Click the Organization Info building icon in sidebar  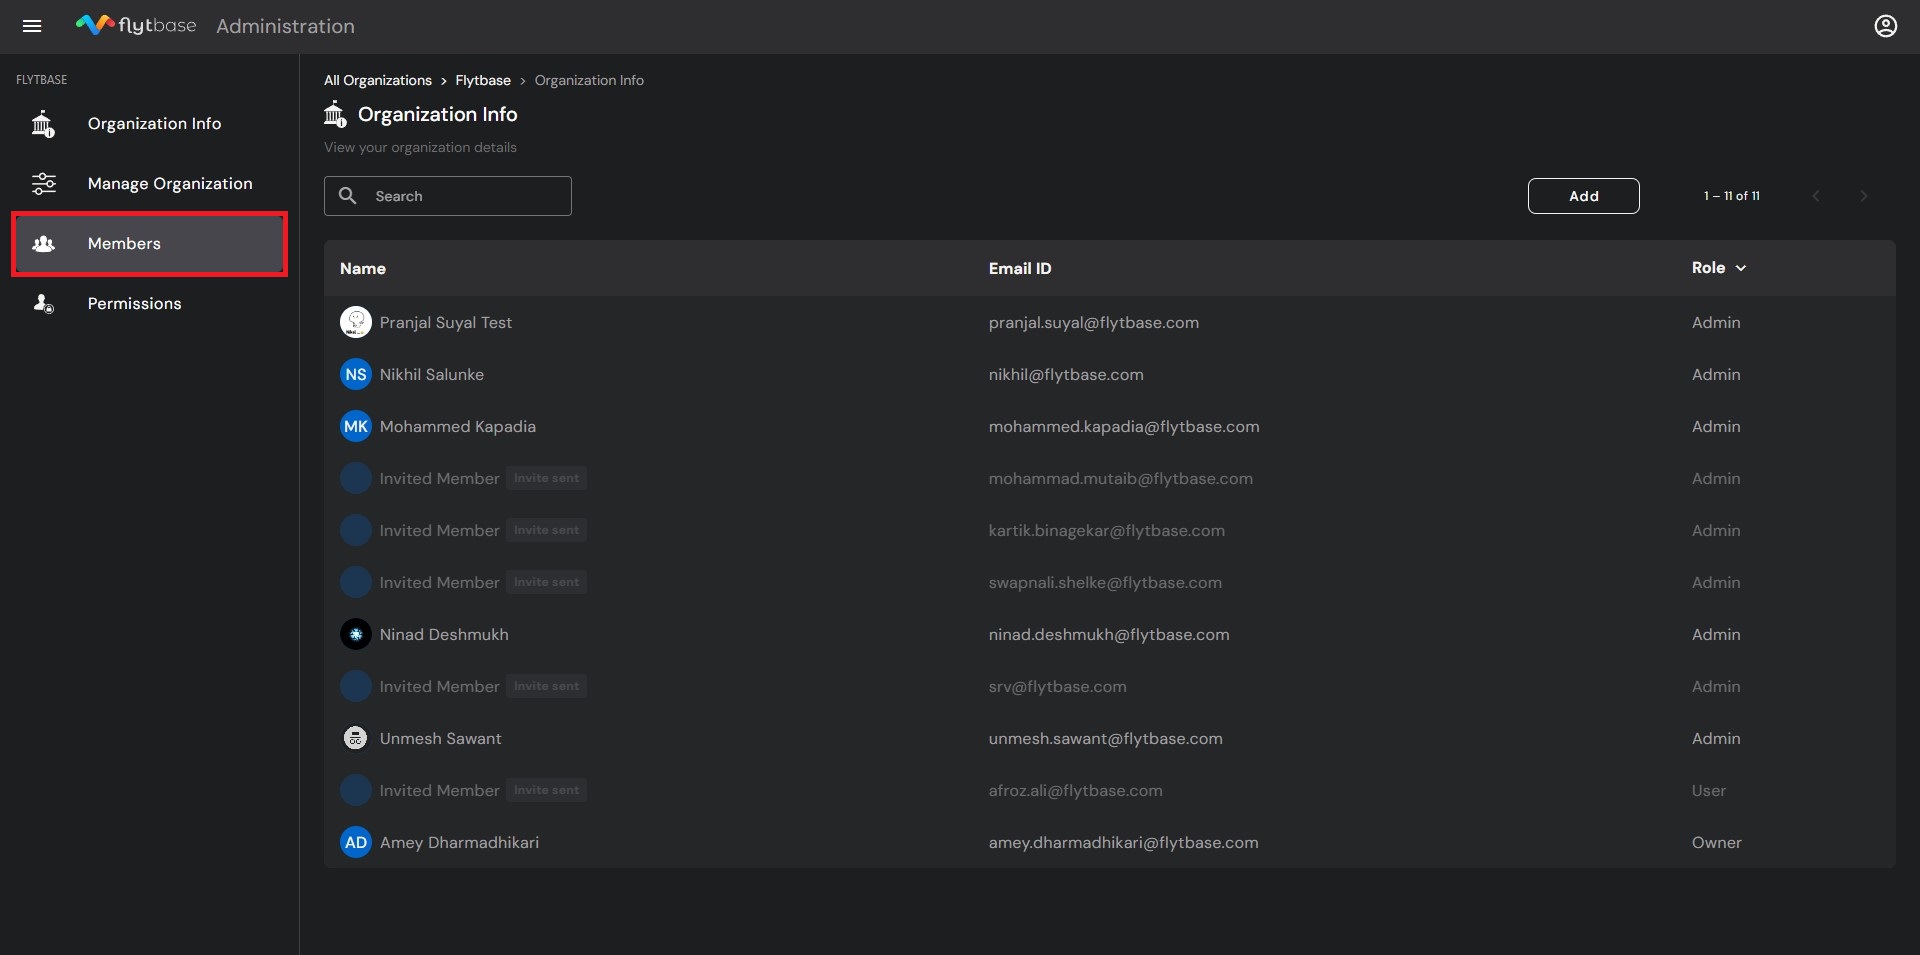click(x=43, y=124)
